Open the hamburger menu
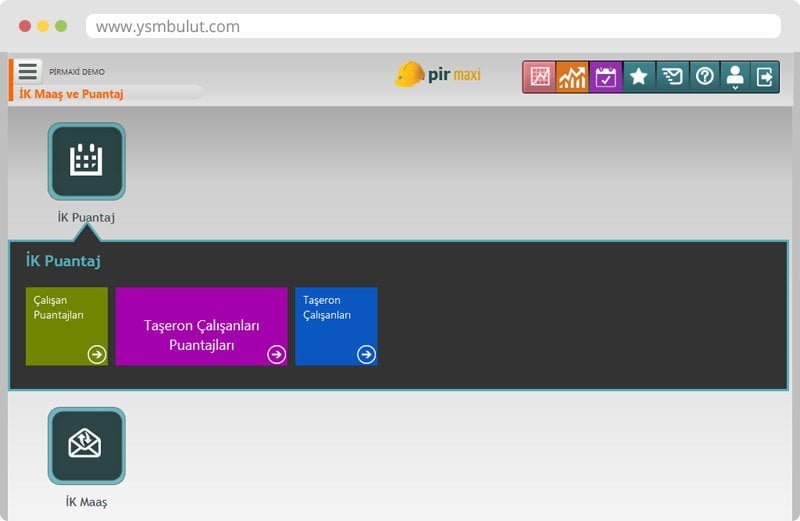This screenshot has width=800, height=521. [28, 71]
